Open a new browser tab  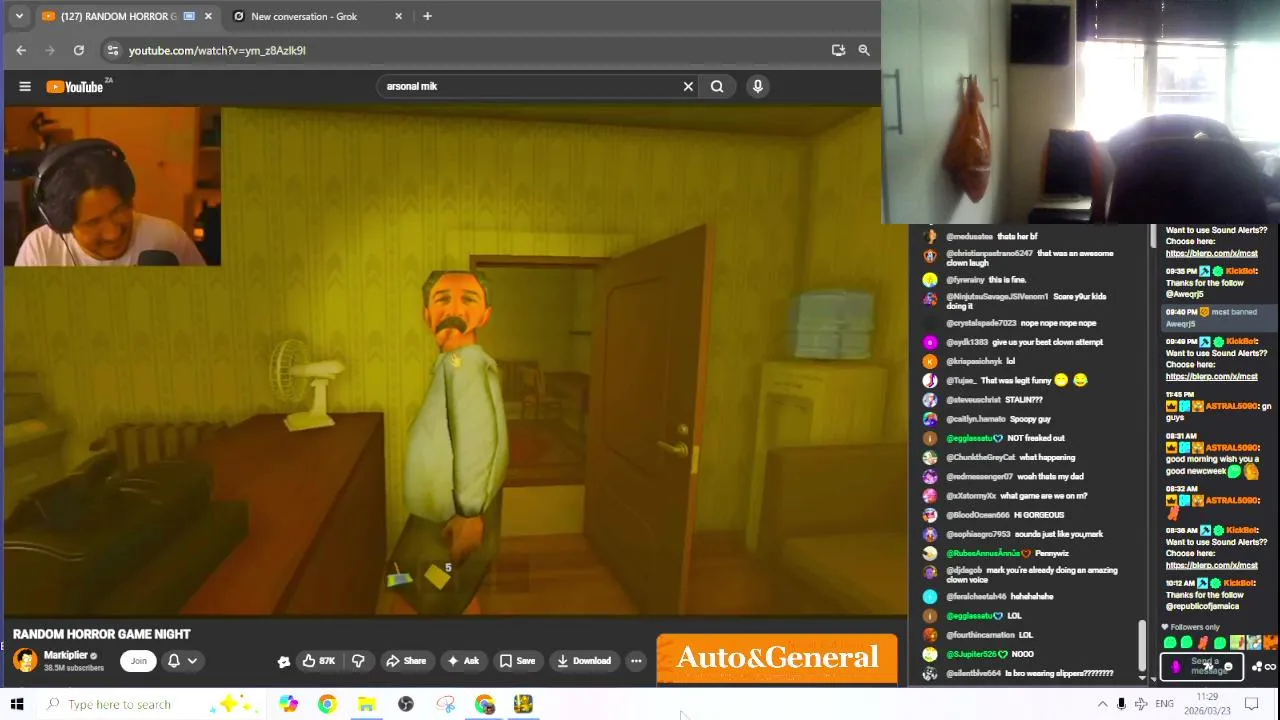tap(427, 16)
